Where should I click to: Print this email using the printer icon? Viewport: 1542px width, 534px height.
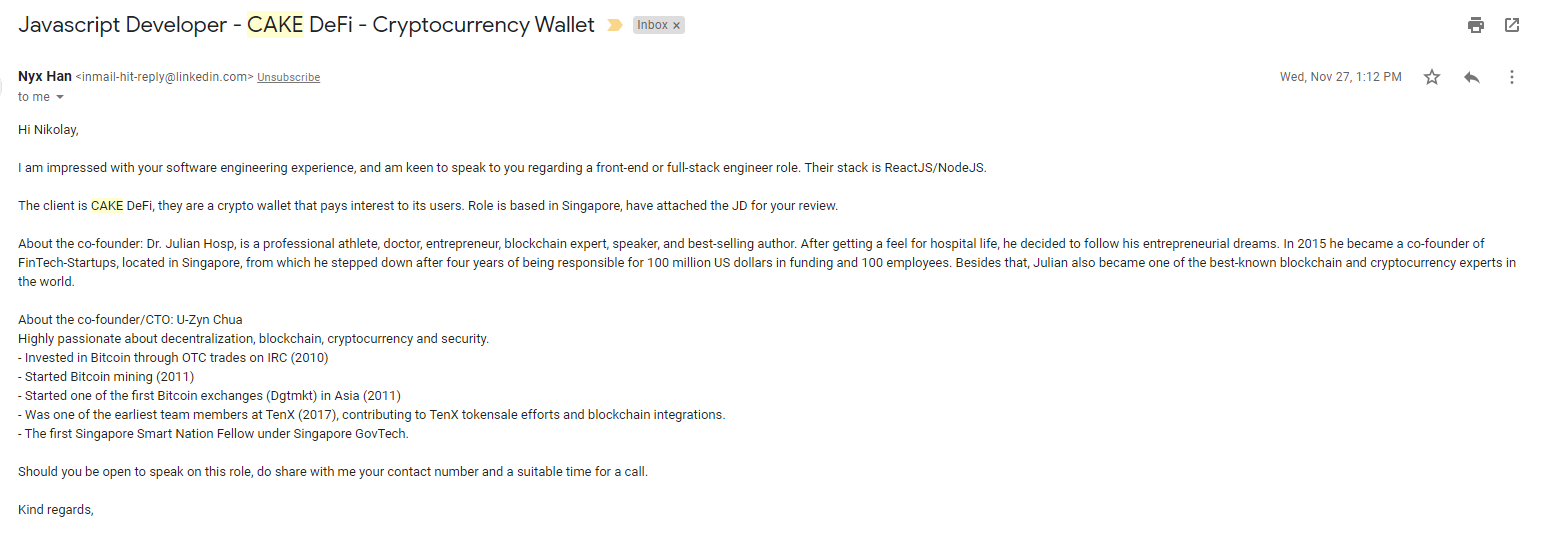1476,25
